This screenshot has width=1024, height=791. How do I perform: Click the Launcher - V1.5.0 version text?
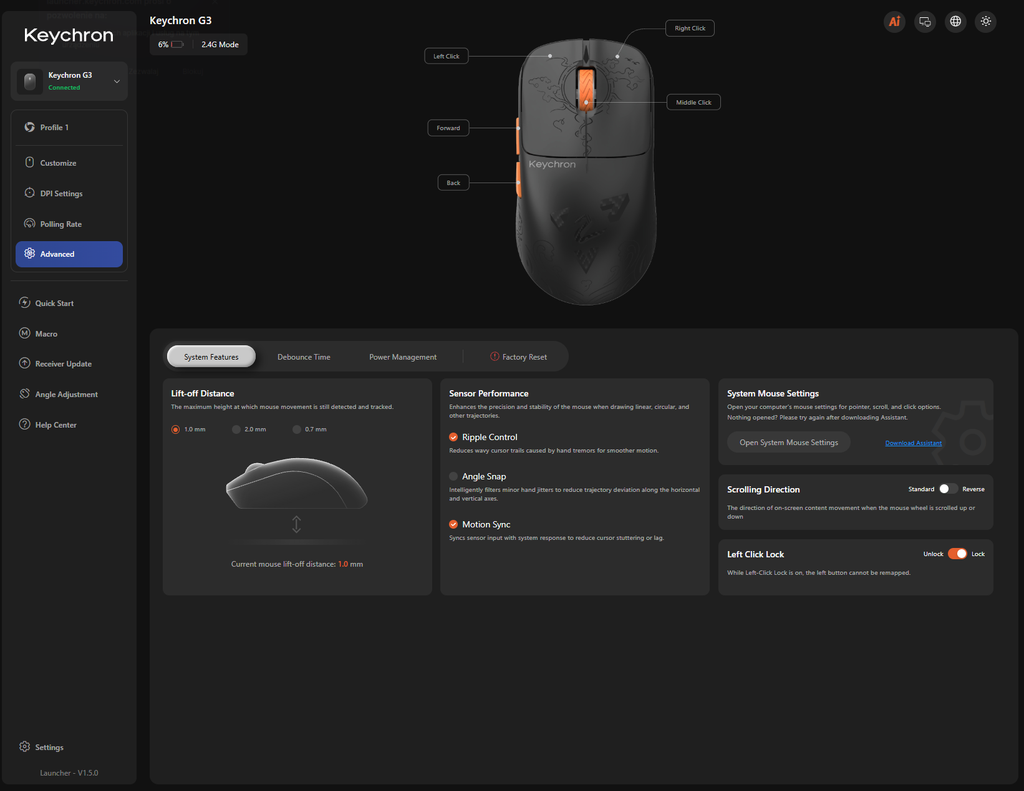[69, 773]
